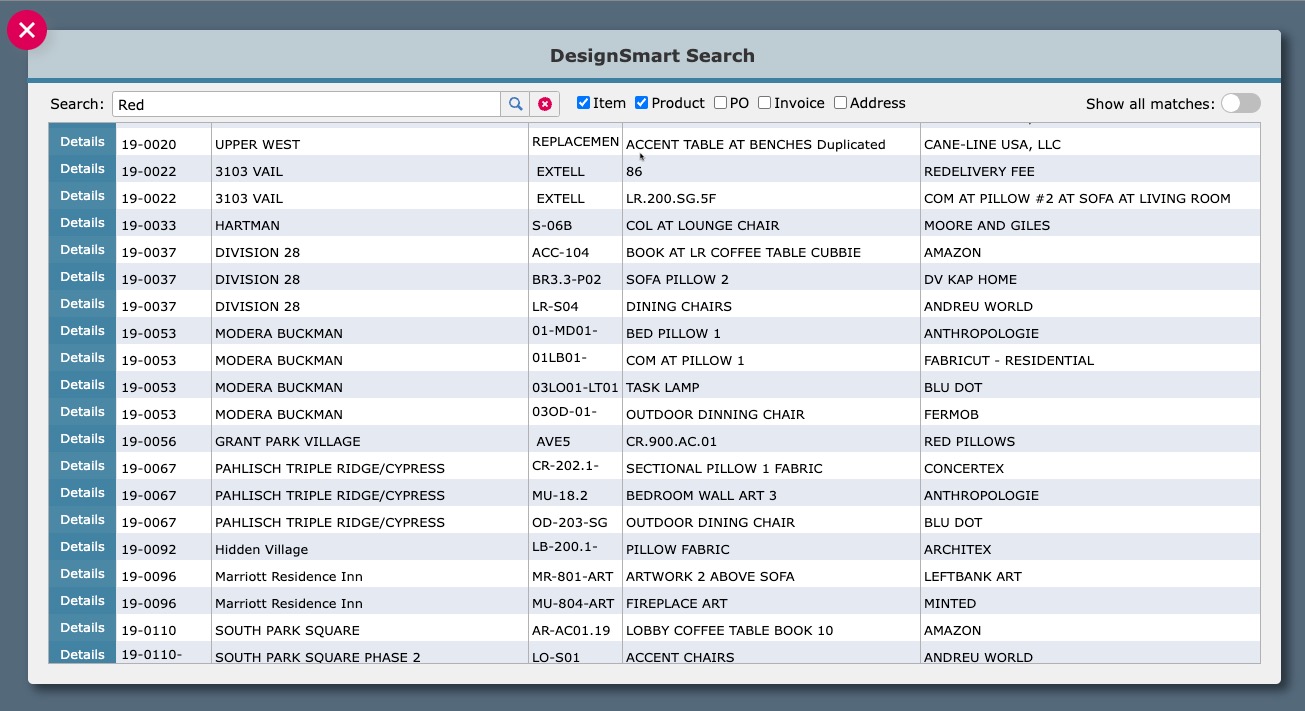Open Details for OUTDOOR DINNING CHAIR row
1305x711 pixels.
(x=82, y=412)
